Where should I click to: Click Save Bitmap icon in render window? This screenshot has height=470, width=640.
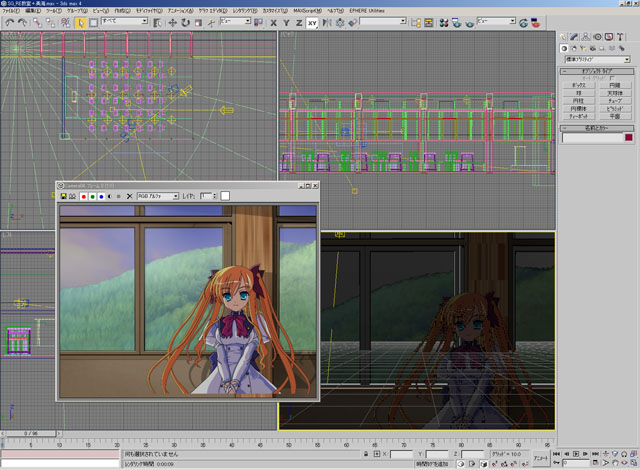pyautogui.click(x=63, y=197)
